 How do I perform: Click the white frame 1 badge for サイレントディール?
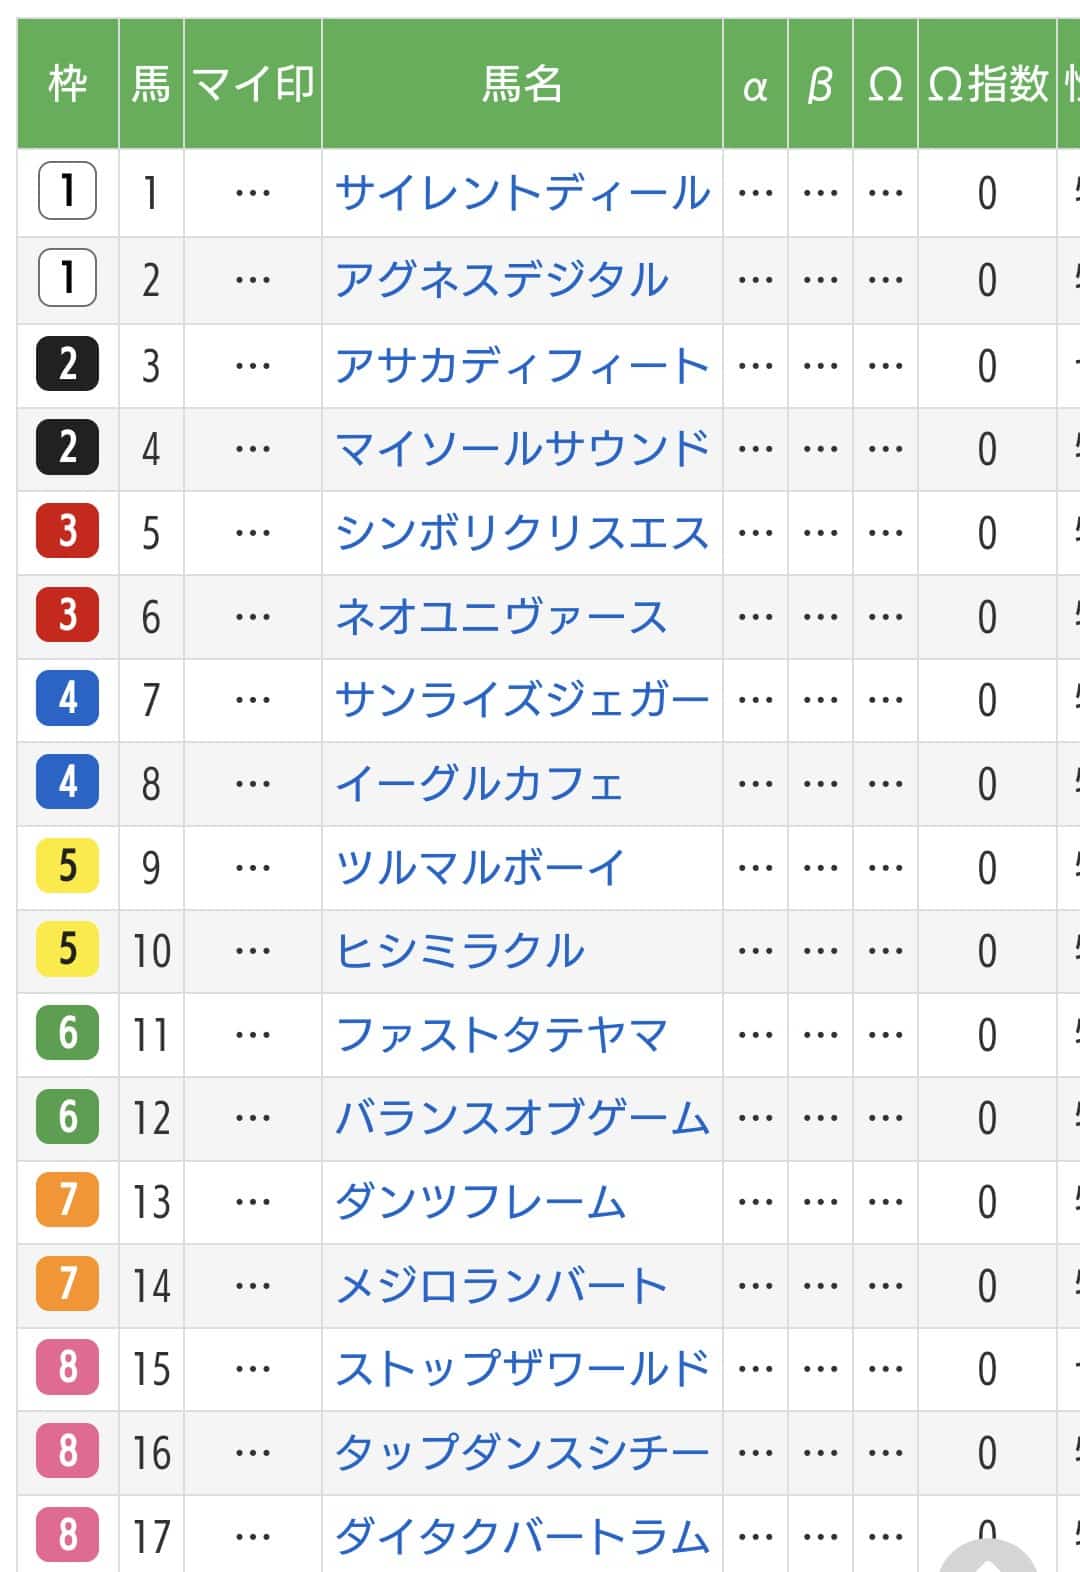67,190
